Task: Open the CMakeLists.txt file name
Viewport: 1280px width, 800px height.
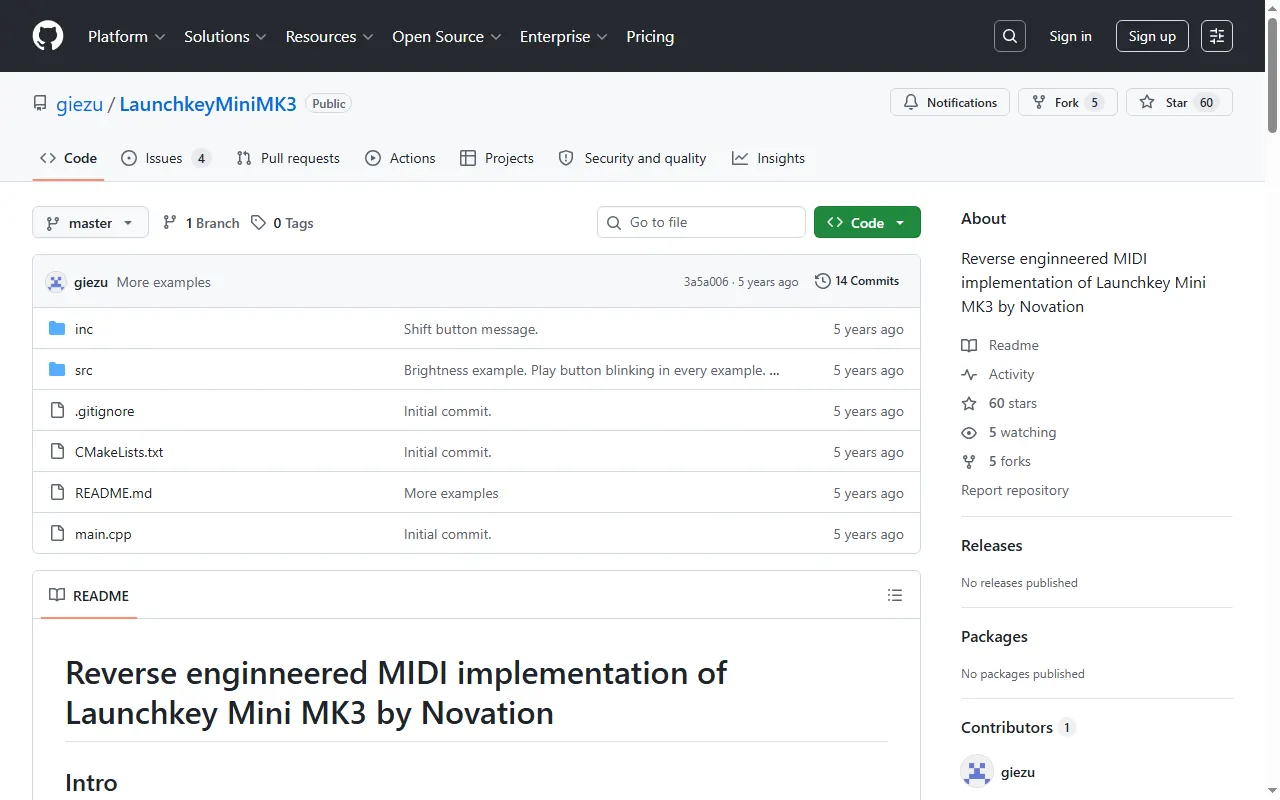Action: pyautogui.click(x=119, y=452)
